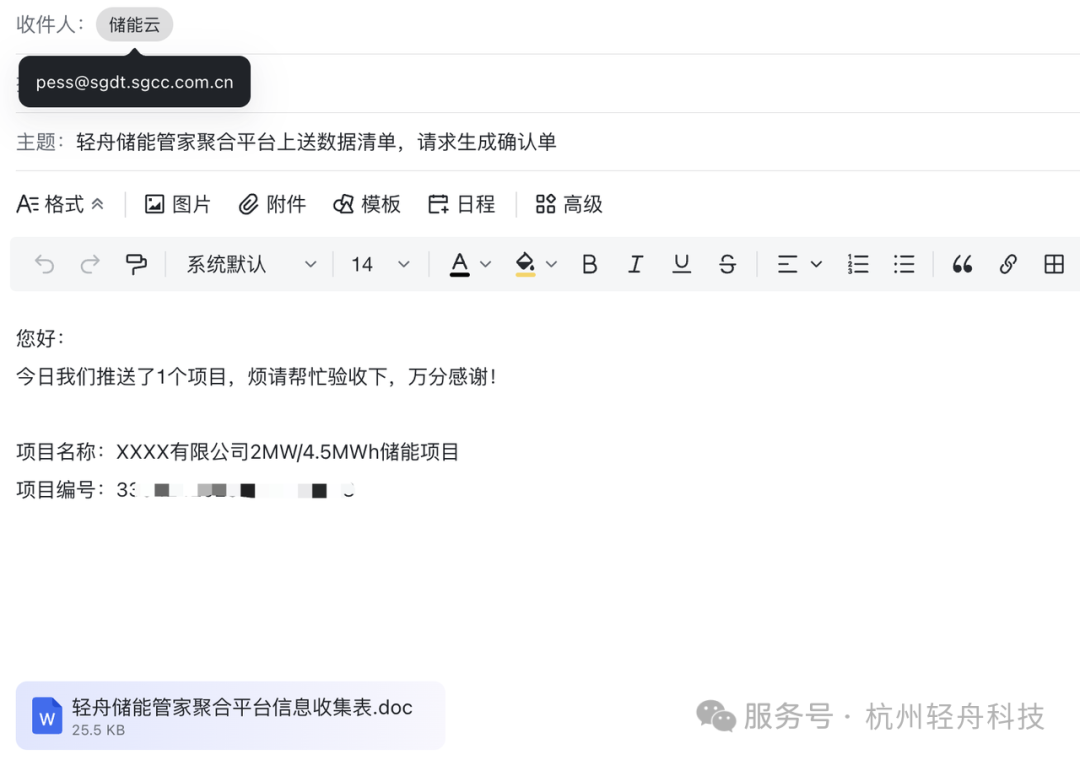
Task: Open attachment 轻舟储能管家聚合平台信息收集表.doc
Action: click(x=230, y=715)
